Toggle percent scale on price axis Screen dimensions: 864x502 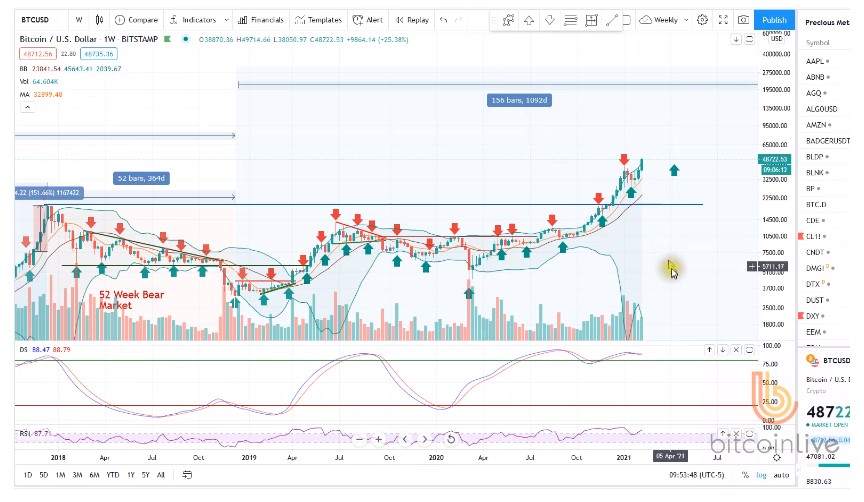(x=747, y=474)
